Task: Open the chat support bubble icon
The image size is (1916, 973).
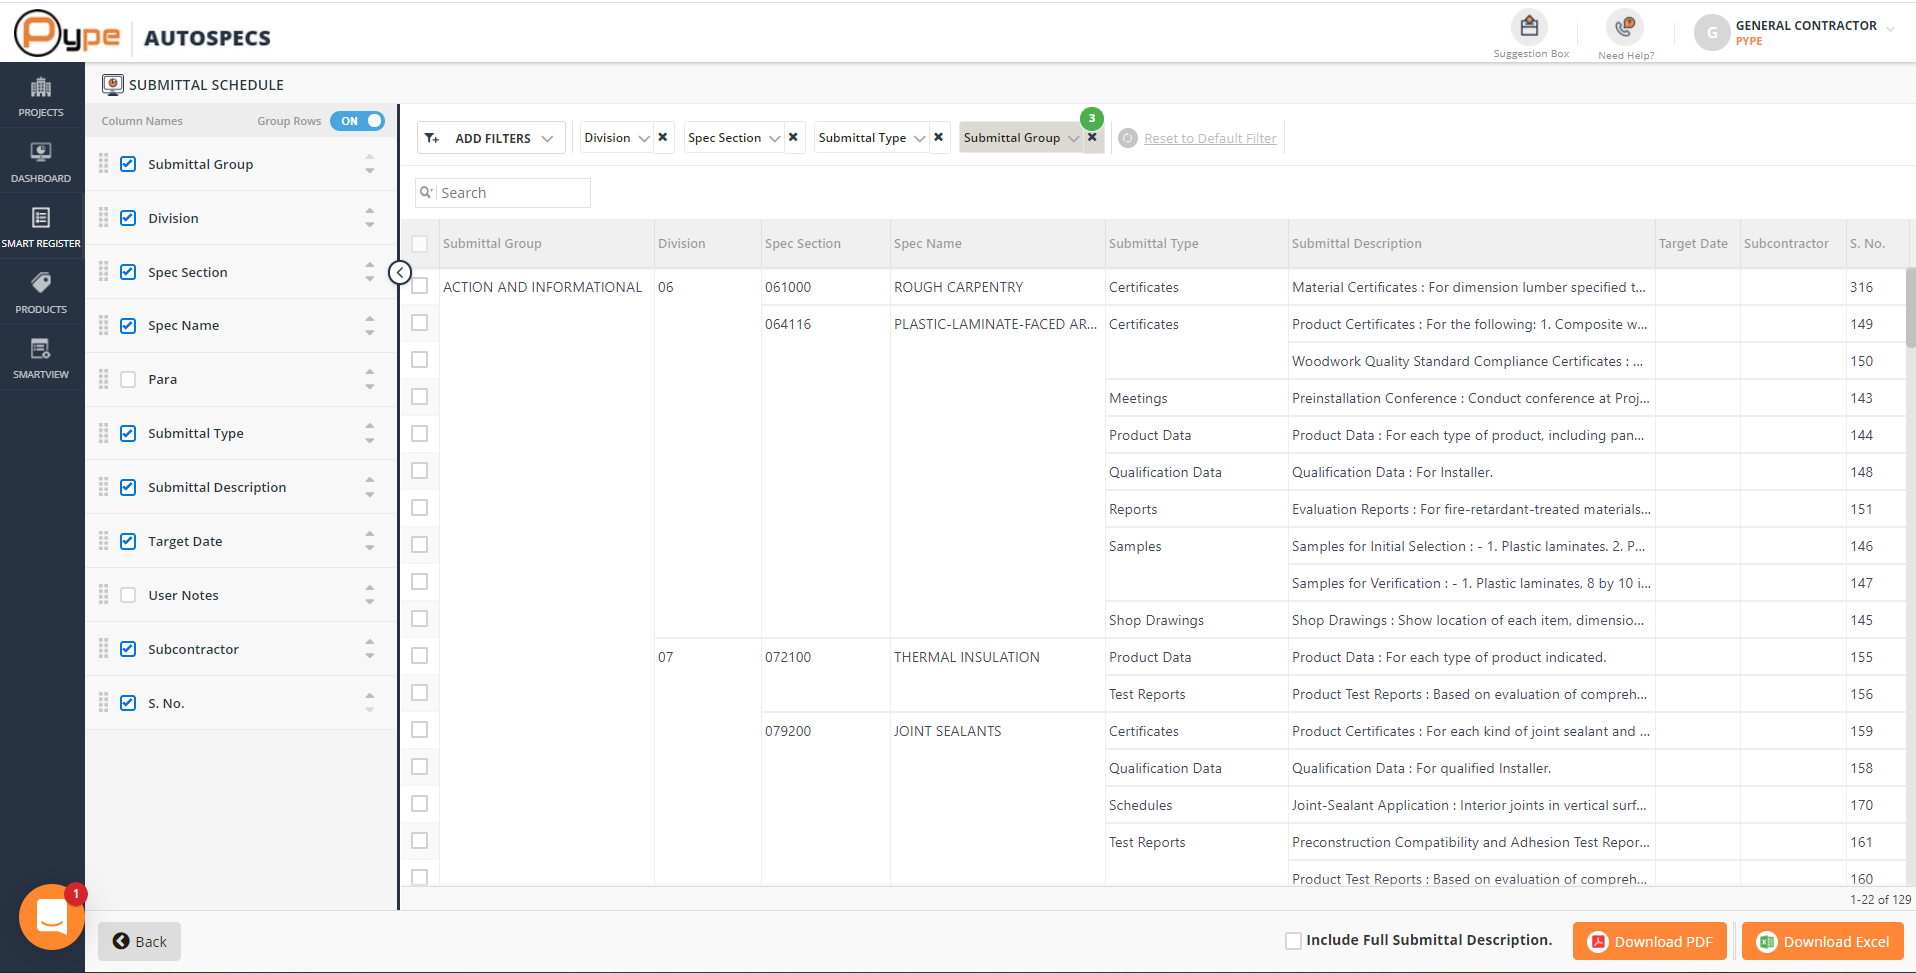Action: pyautogui.click(x=51, y=917)
